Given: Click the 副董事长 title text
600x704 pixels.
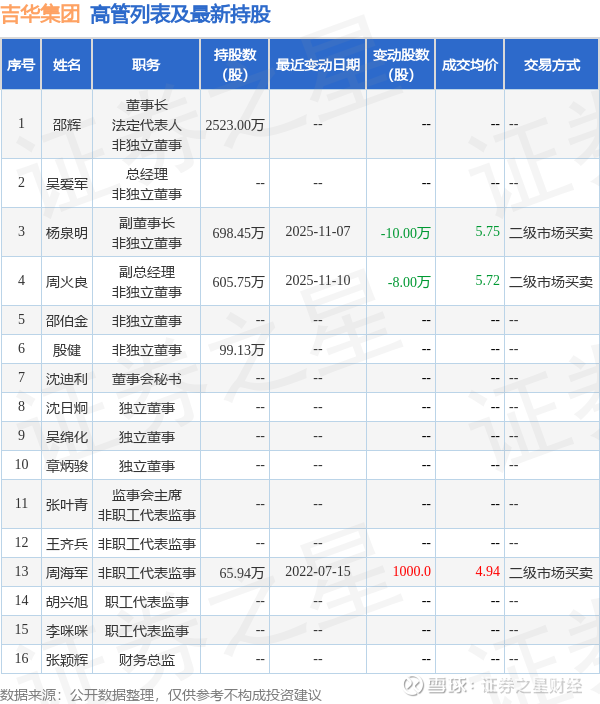Looking at the screenshot, I should click(146, 223).
